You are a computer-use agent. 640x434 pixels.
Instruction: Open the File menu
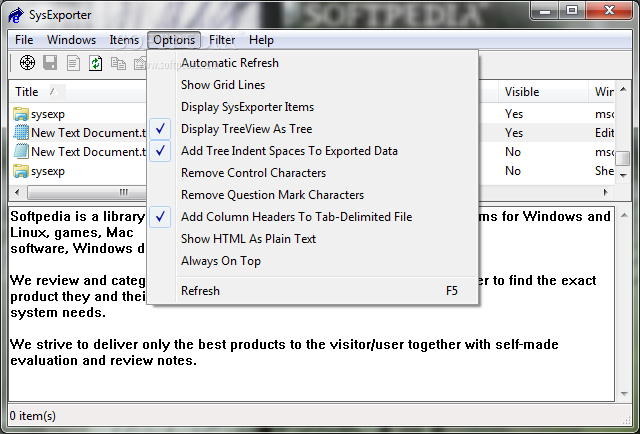24,40
